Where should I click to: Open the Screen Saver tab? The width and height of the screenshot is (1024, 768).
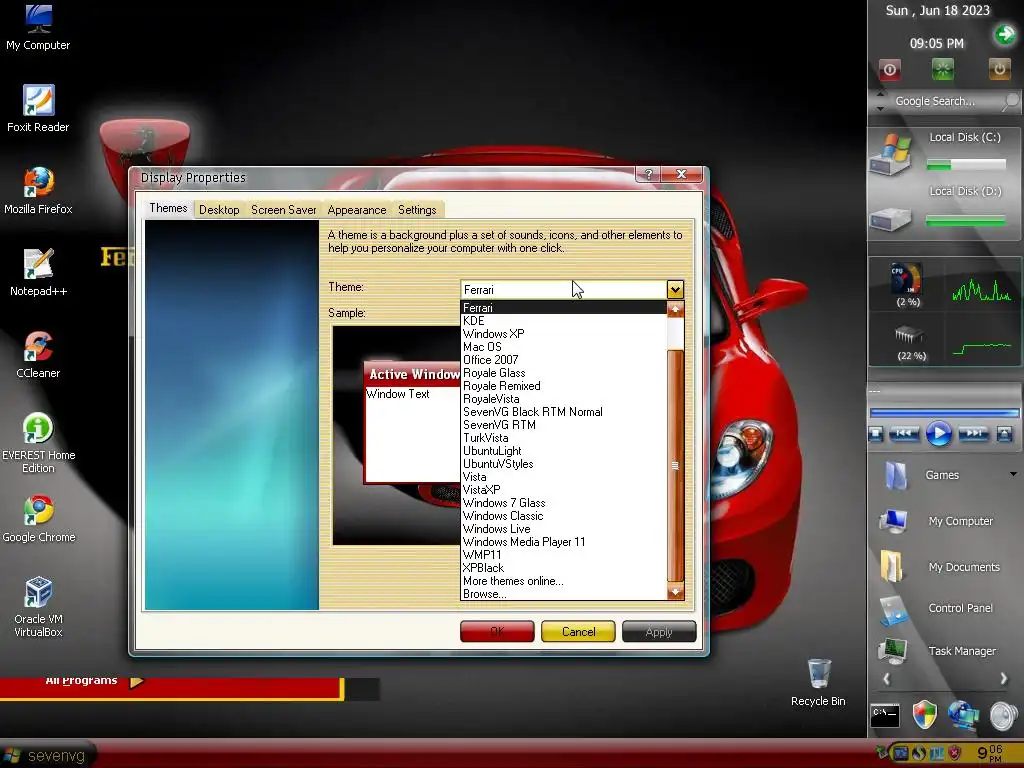click(283, 210)
